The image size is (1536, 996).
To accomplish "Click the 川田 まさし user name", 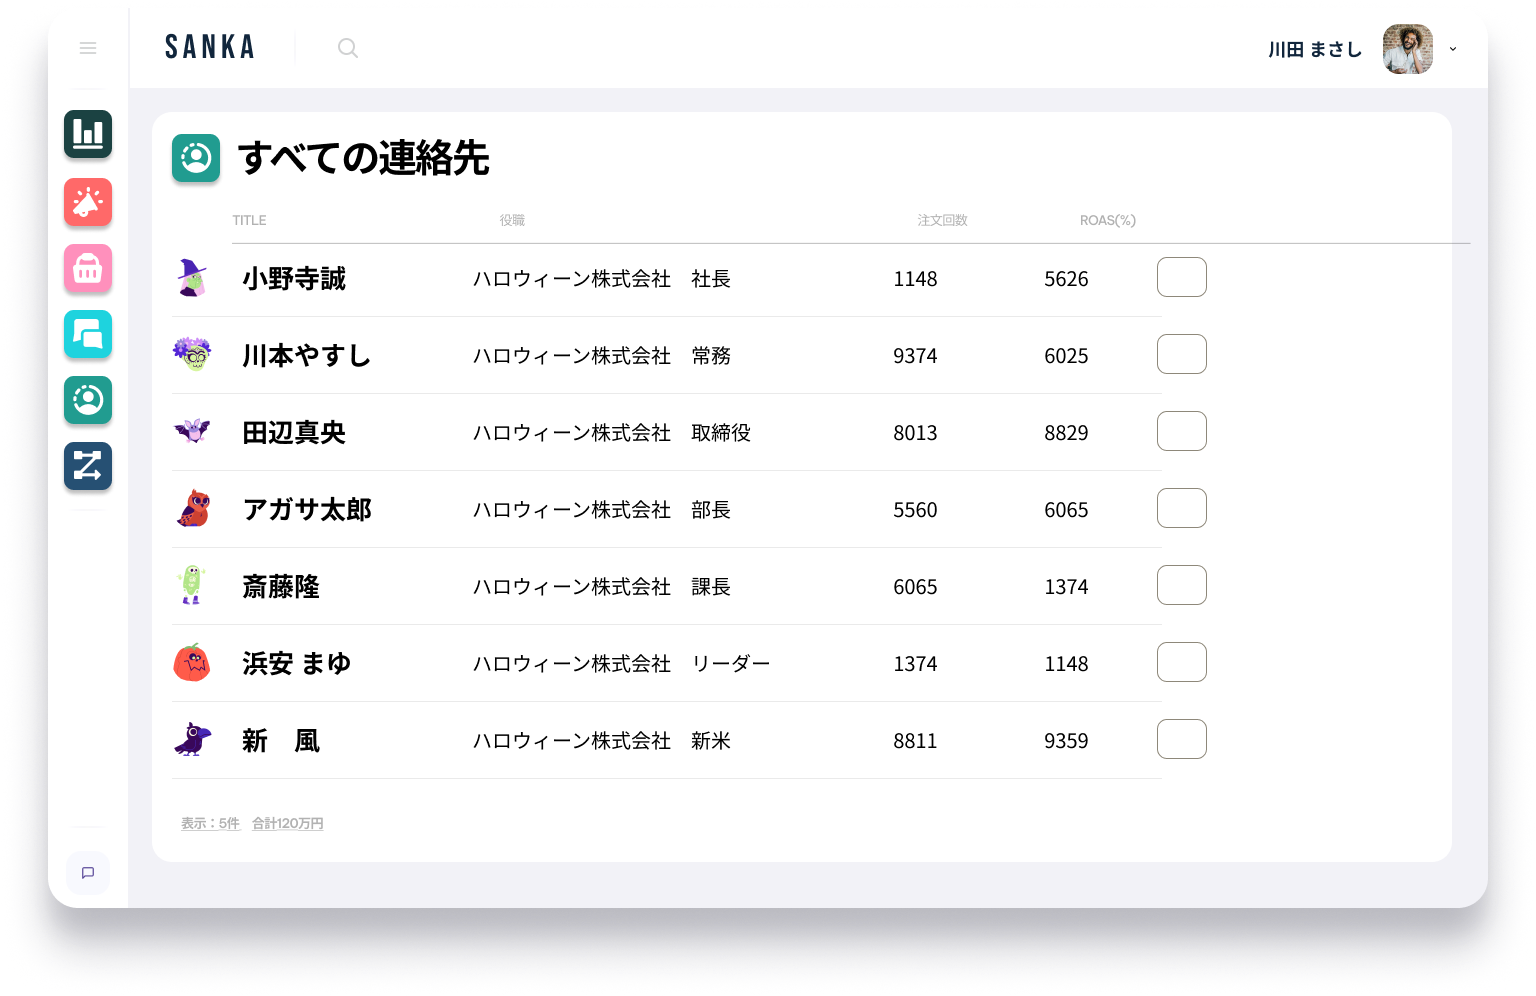I will [1315, 50].
